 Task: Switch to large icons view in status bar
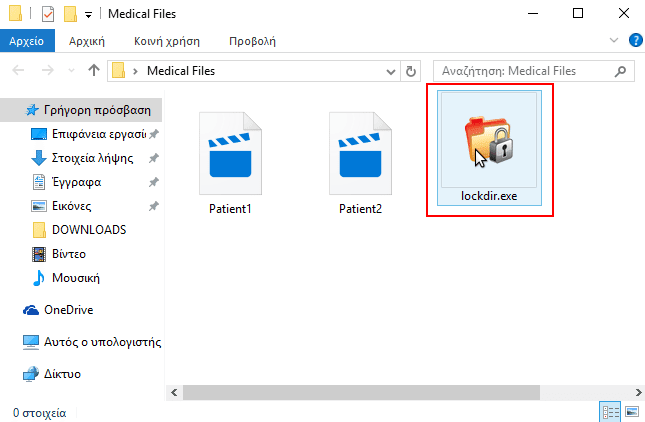(x=632, y=412)
